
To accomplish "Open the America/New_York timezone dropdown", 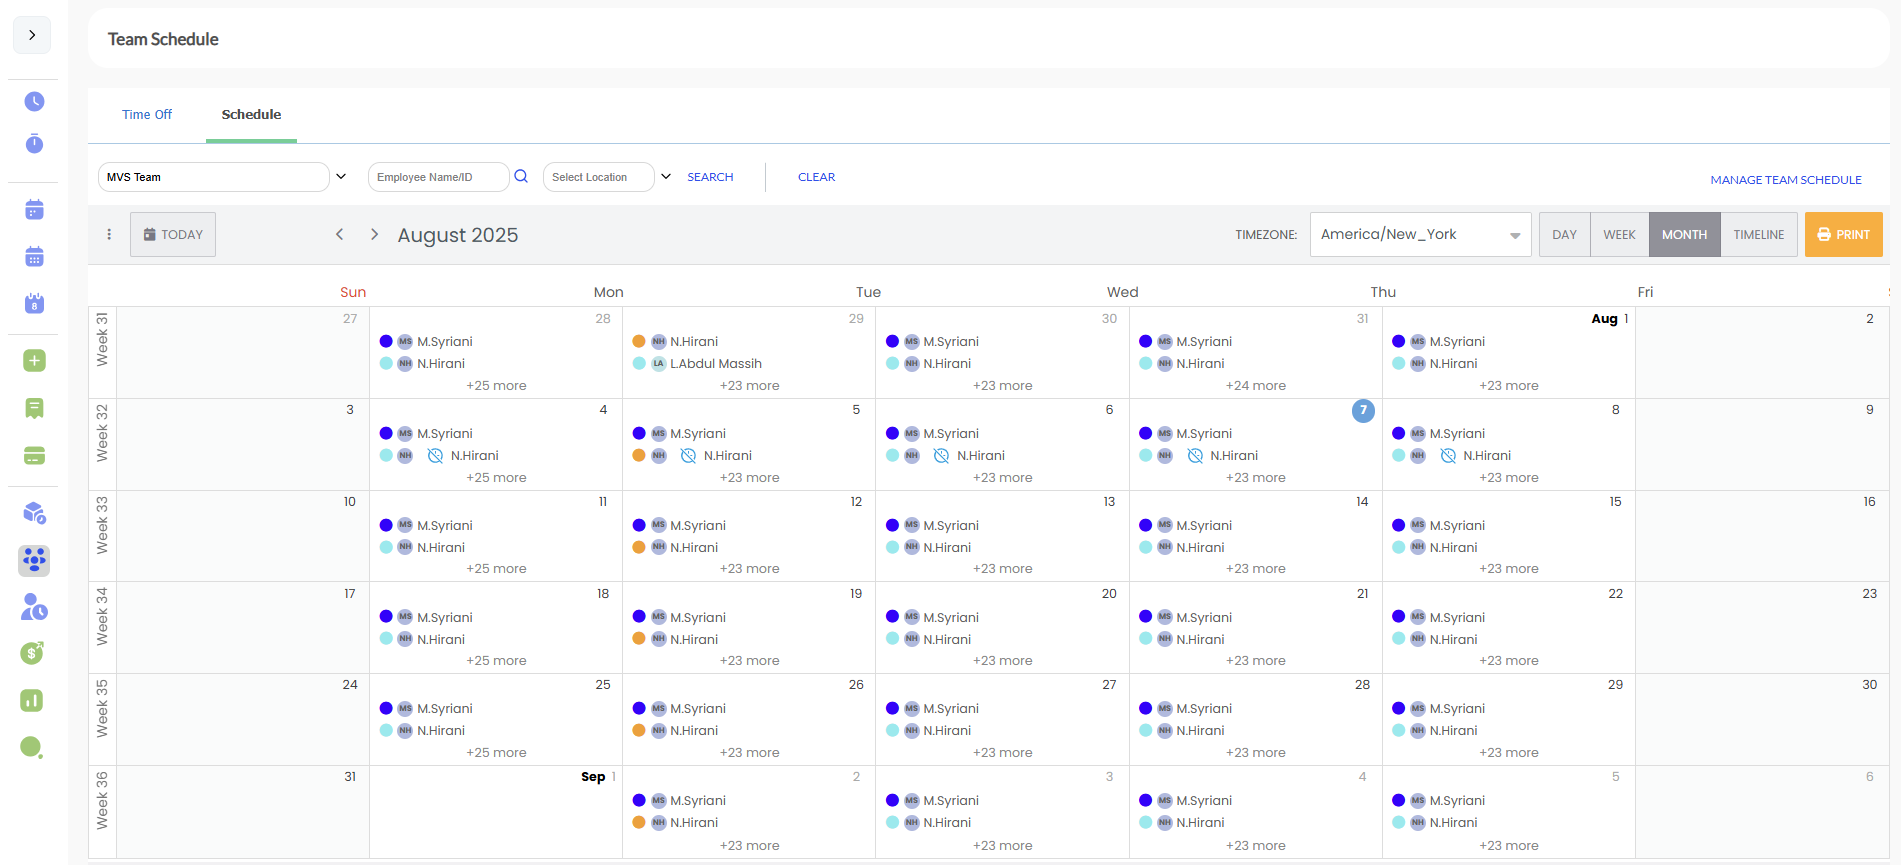I will 1420,234.
